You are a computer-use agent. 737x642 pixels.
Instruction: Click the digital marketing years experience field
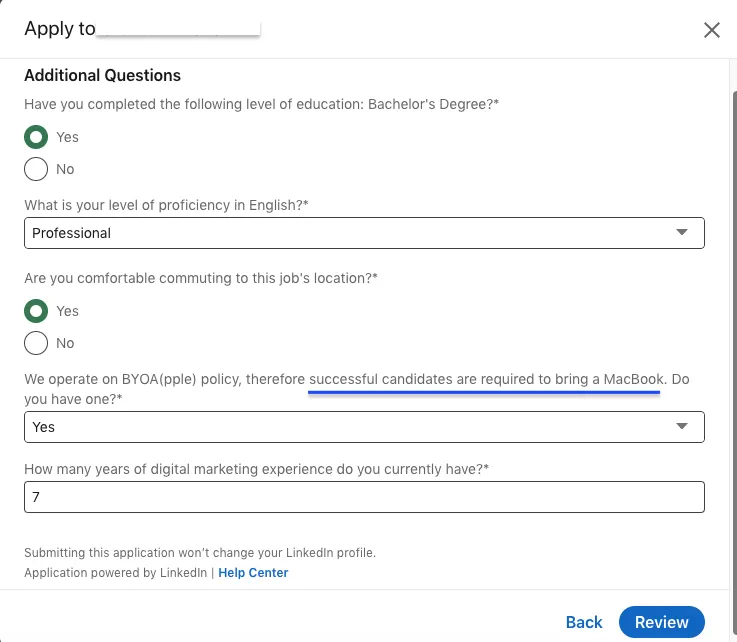[364, 497]
